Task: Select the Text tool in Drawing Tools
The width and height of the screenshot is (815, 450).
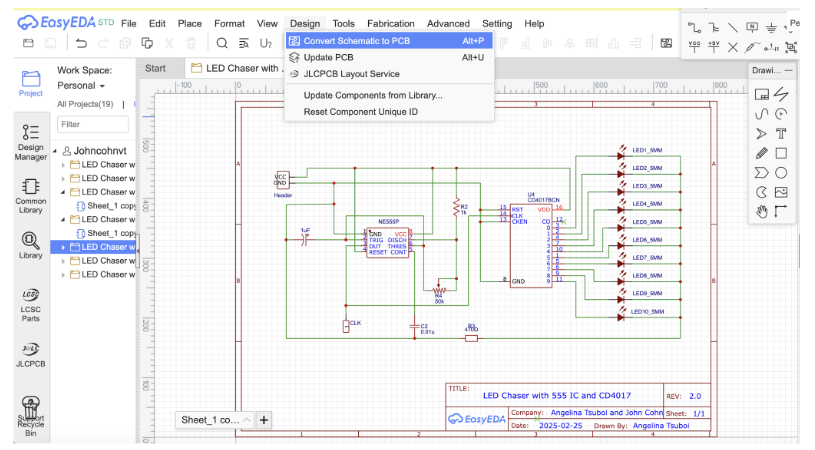Action: (781, 133)
